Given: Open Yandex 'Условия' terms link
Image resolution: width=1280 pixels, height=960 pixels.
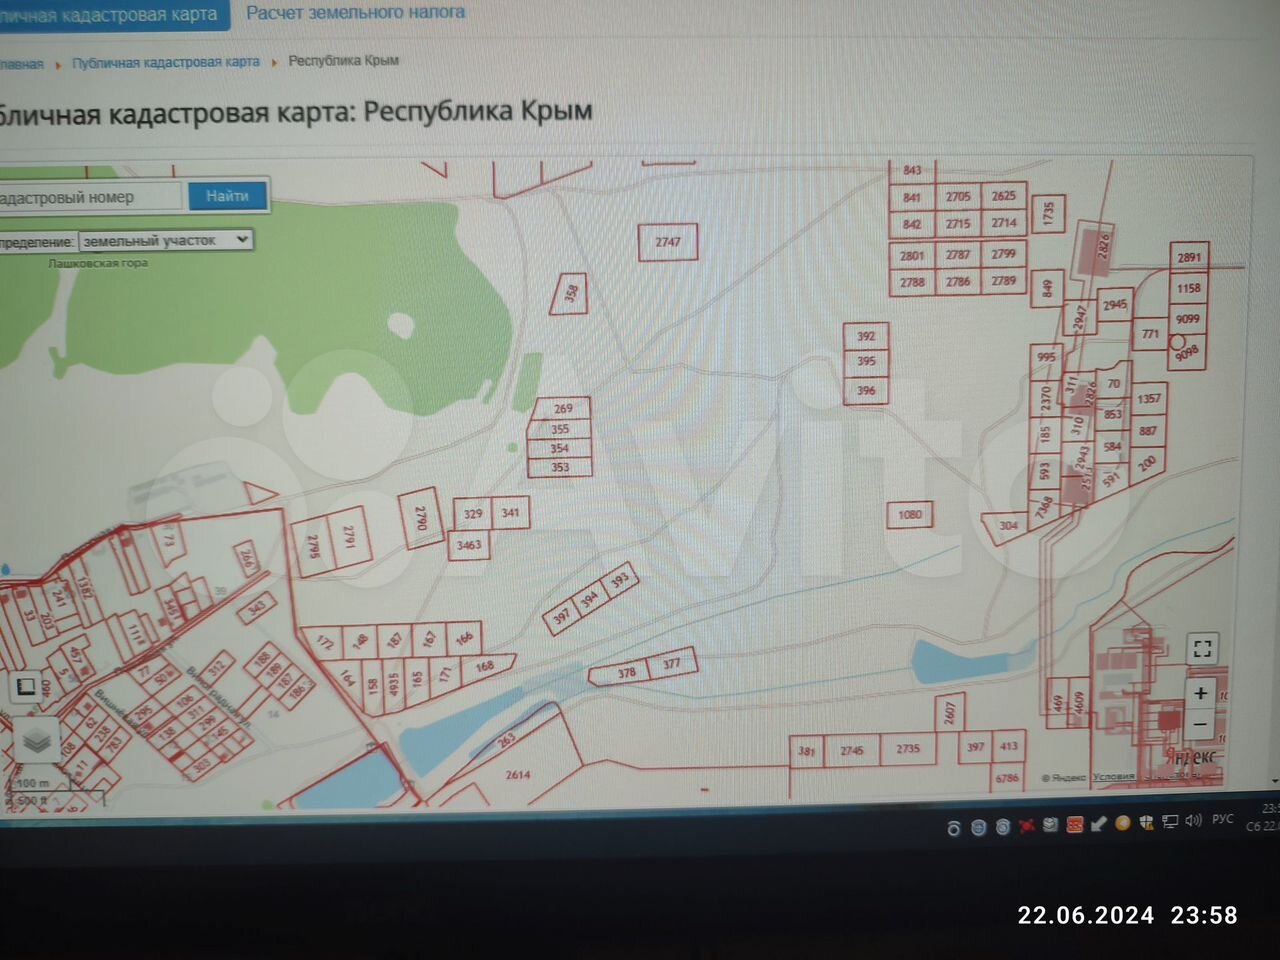Looking at the screenshot, I should 1113,777.
